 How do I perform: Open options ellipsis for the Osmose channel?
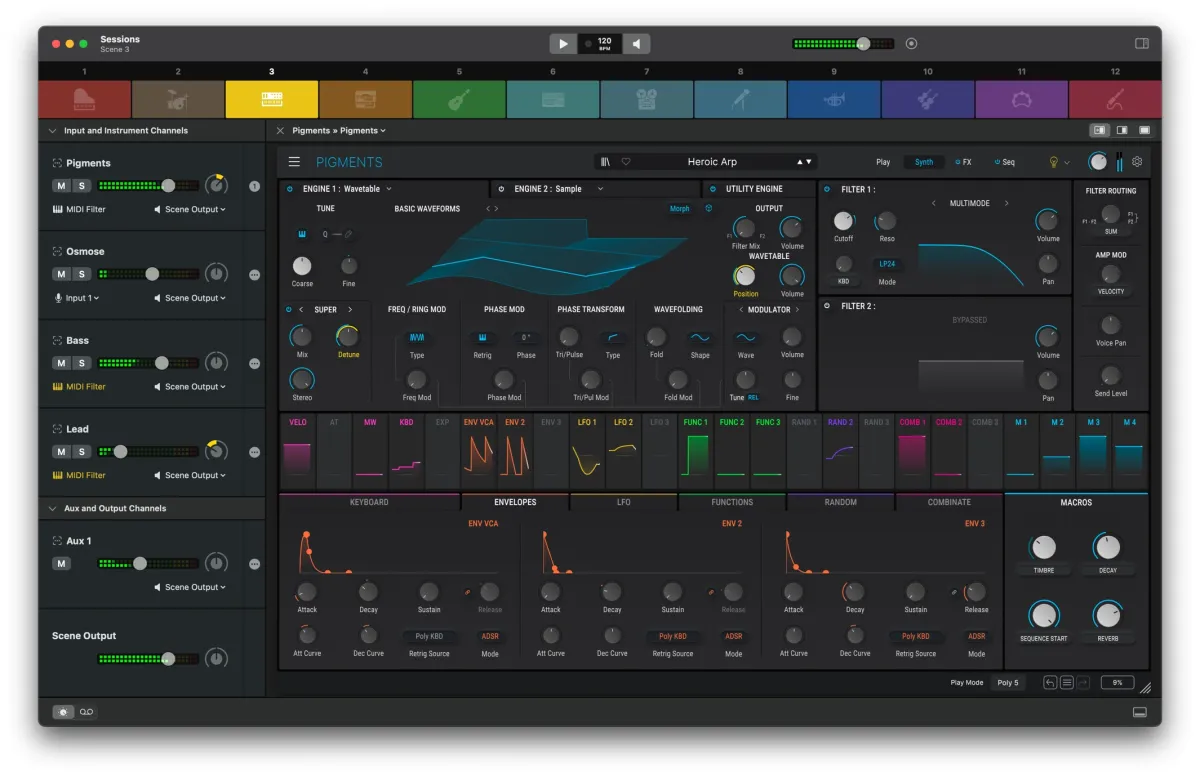coord(254,274)
